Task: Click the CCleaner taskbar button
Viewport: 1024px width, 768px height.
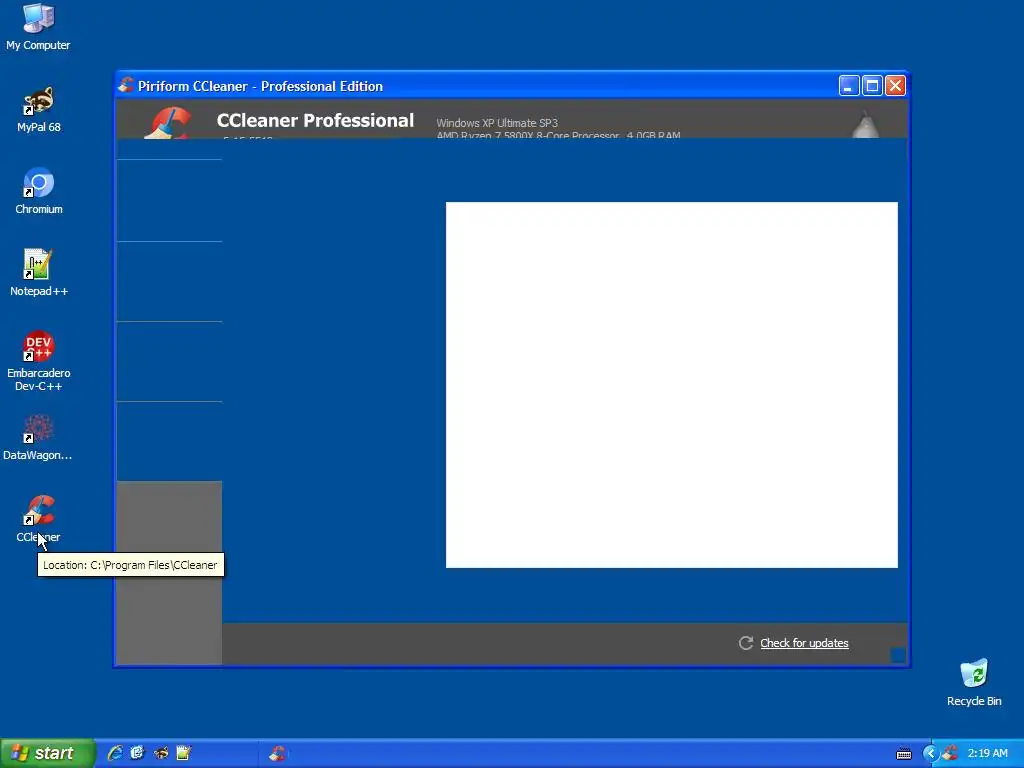Action: pyautogui.click(x=278, y=754)
